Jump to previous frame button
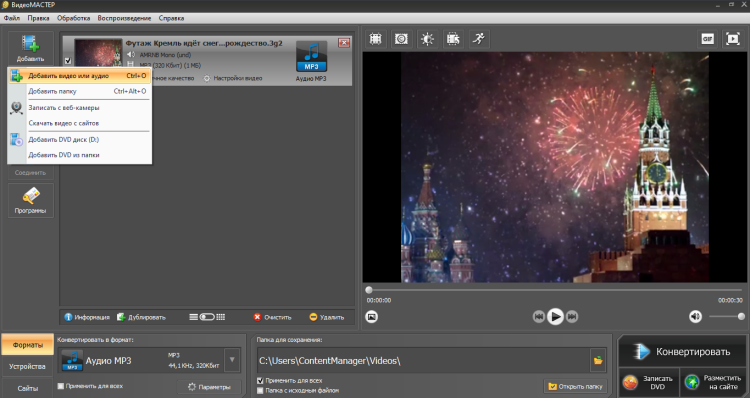The height and width of the screenshot is (398, 750). pos(539,317)
